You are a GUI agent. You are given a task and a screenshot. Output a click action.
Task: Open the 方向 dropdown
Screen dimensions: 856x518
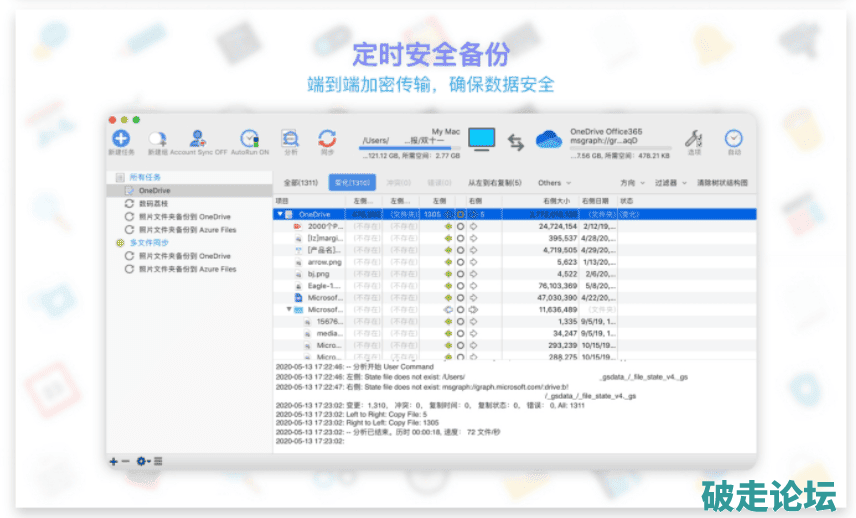pyautogui.click(x=632, y=183)
